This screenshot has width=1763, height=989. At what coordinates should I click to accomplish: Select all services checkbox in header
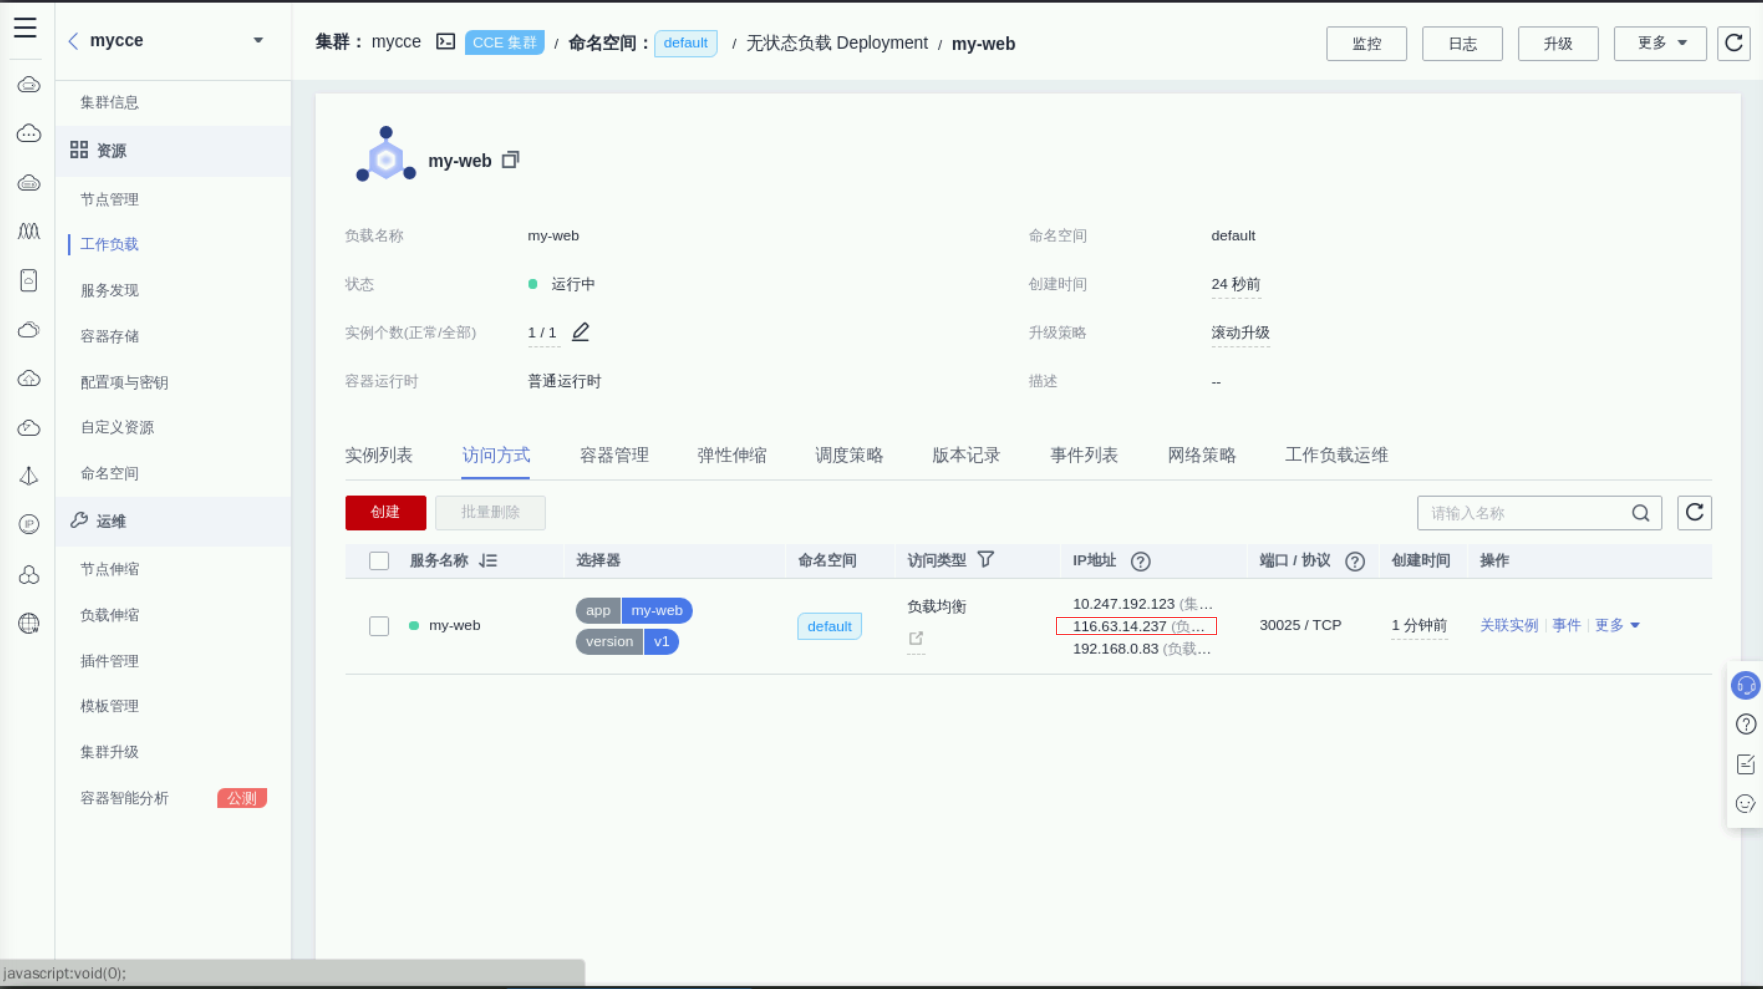[x=379, y=561]
